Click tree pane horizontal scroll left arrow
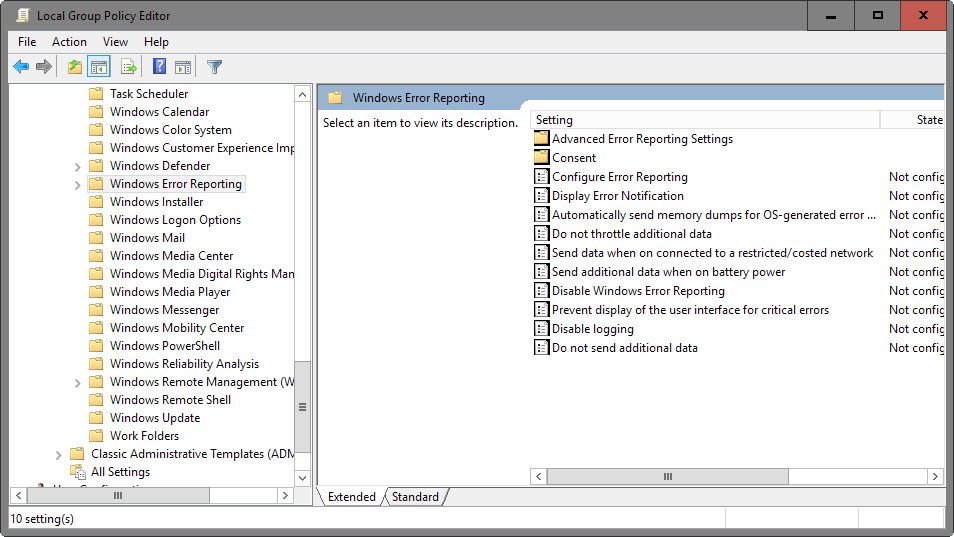 click(x=18, y=496)
